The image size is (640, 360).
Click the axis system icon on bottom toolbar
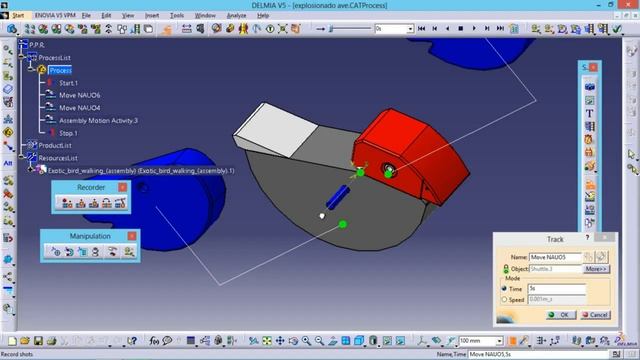click(422, 340)
